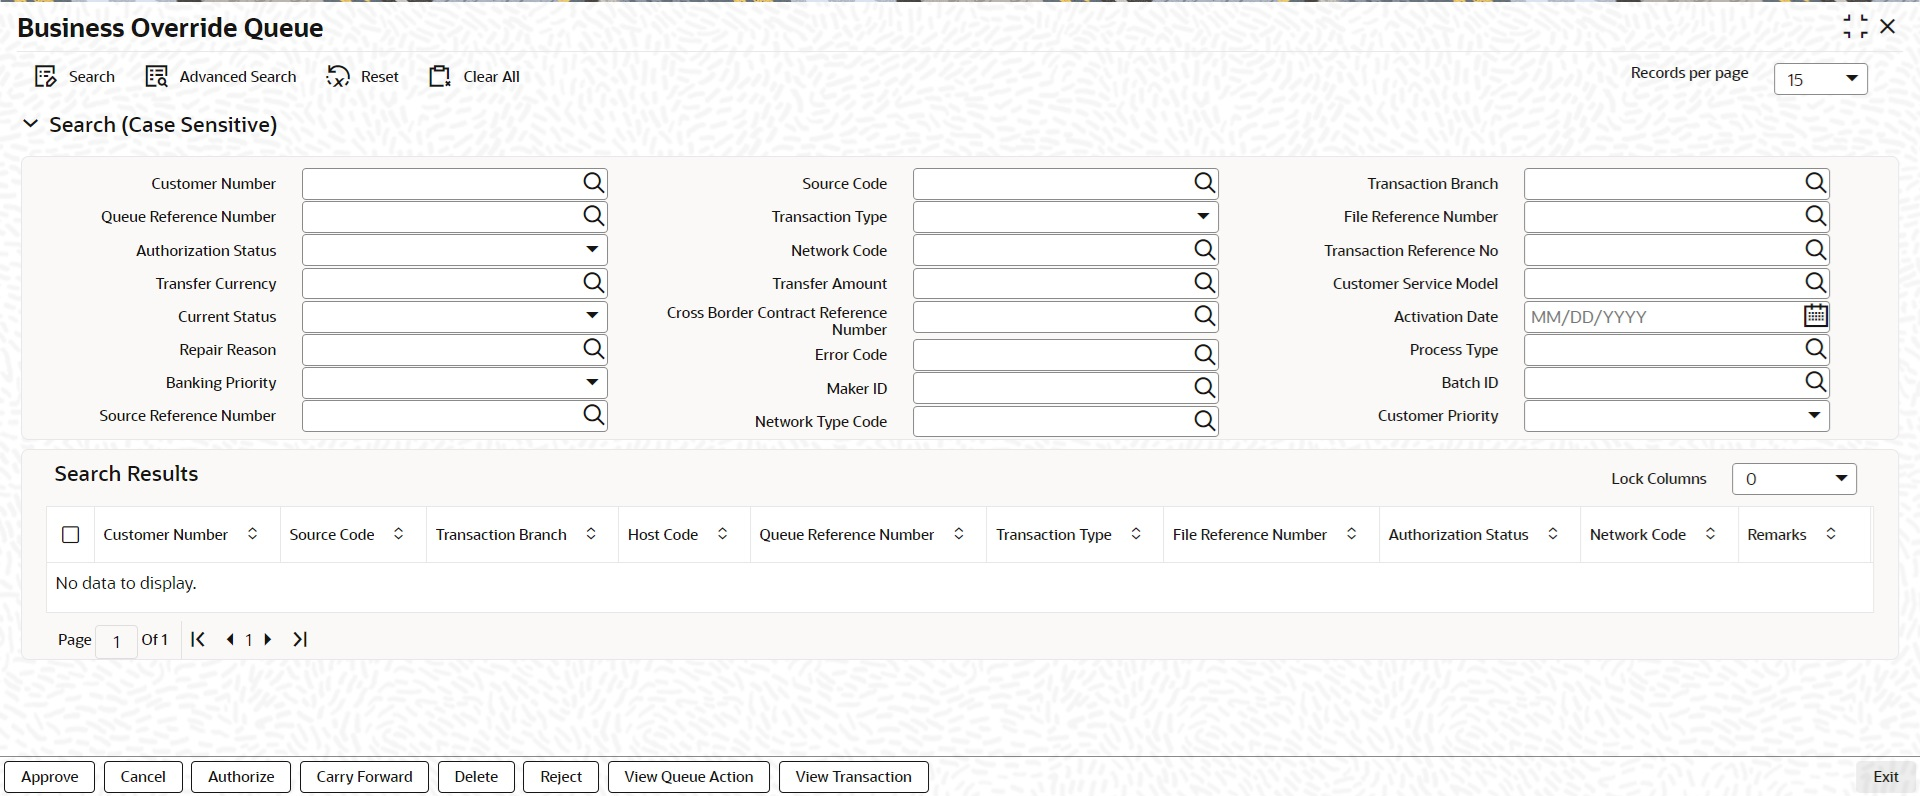Viewport: 1920px width, 796px height.
Task: Sort results by Authorization Status
Action: 1553,534
